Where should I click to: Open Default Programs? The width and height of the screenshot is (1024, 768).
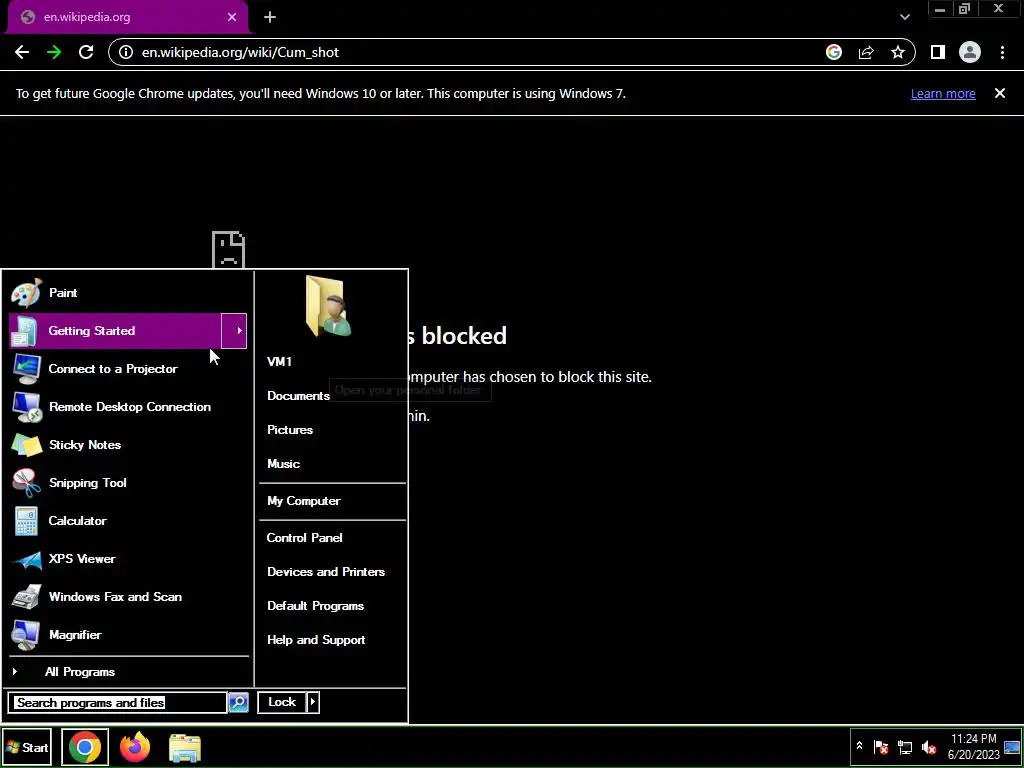[x=332, y=606]
